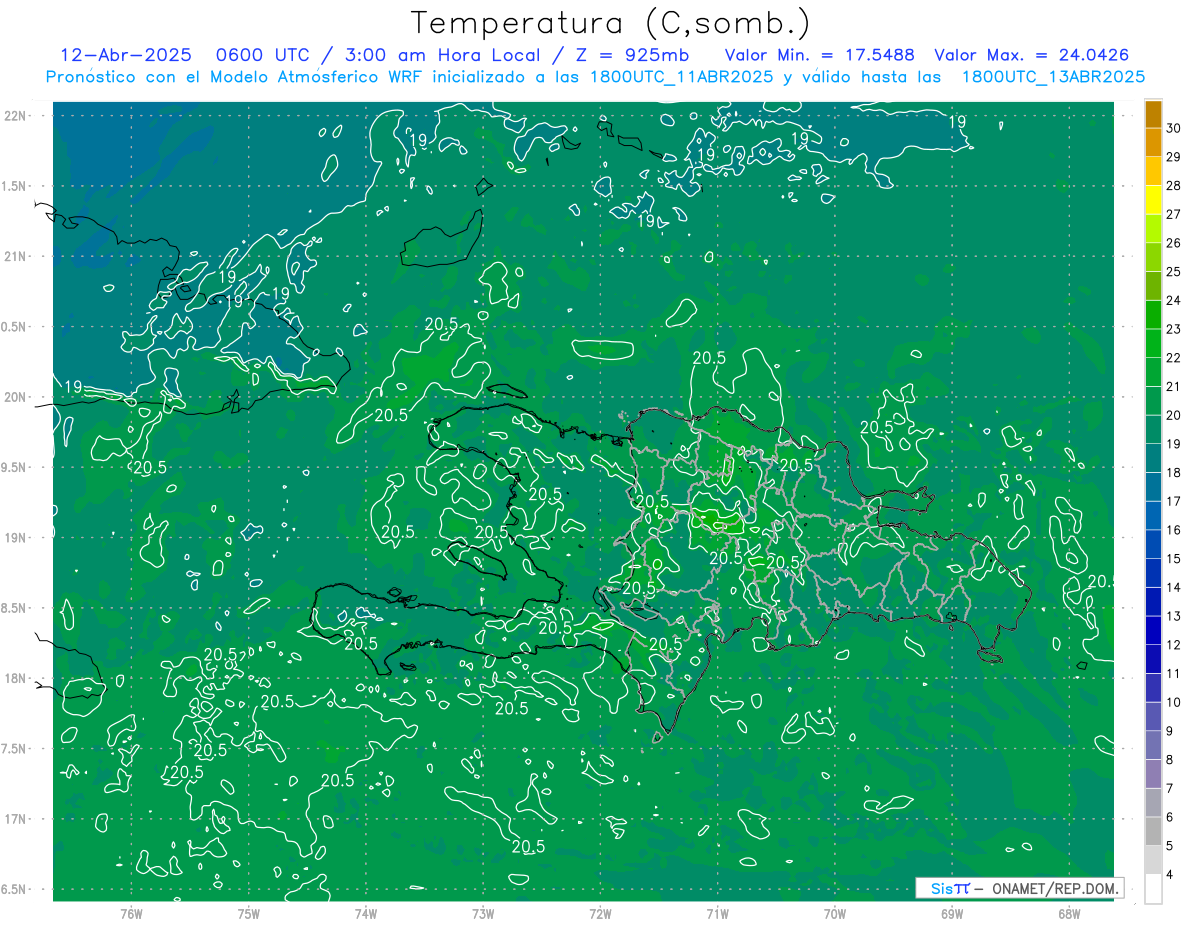This screenshot has height=927, width=1200.
Task: Click the "75W" longitude axis label
Action: [249, 913]
